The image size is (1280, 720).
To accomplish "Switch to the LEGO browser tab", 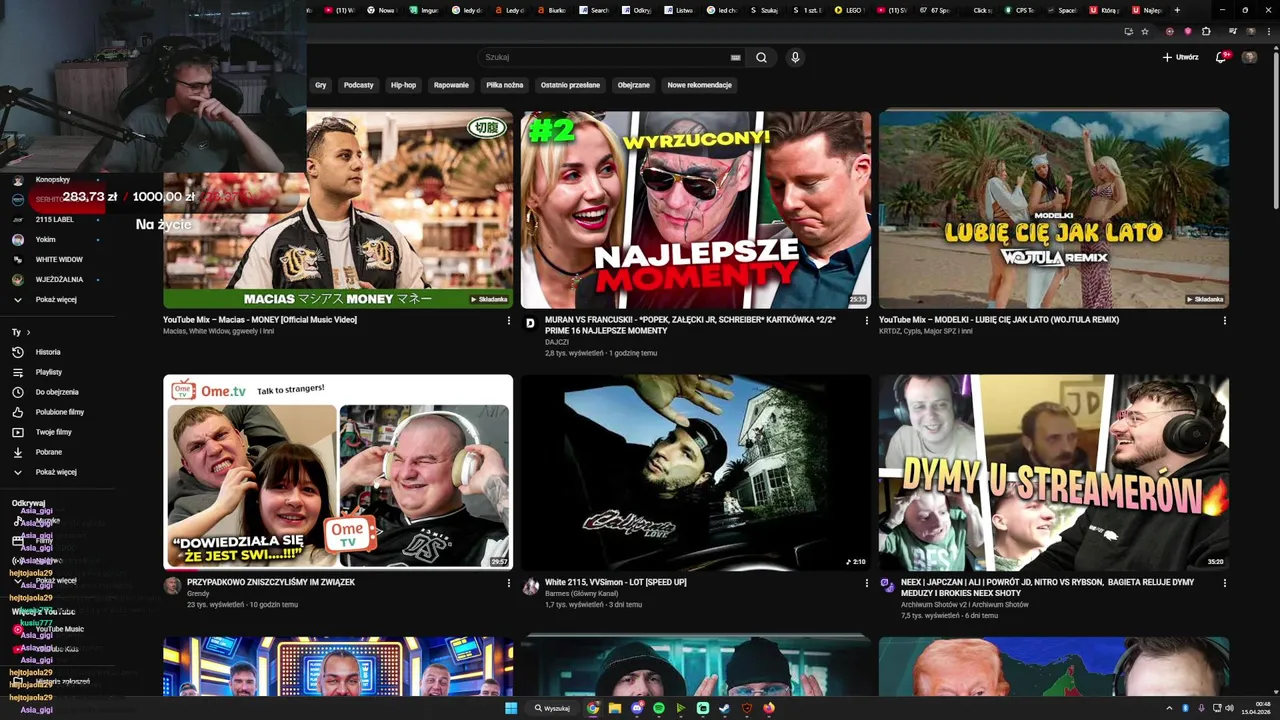I will (x=850, y=10).
